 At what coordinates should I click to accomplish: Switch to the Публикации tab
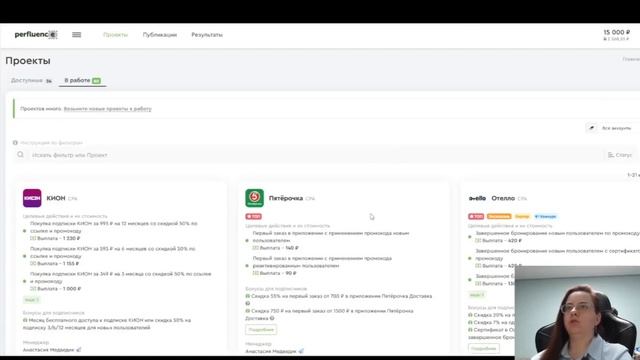coord(160,35)
